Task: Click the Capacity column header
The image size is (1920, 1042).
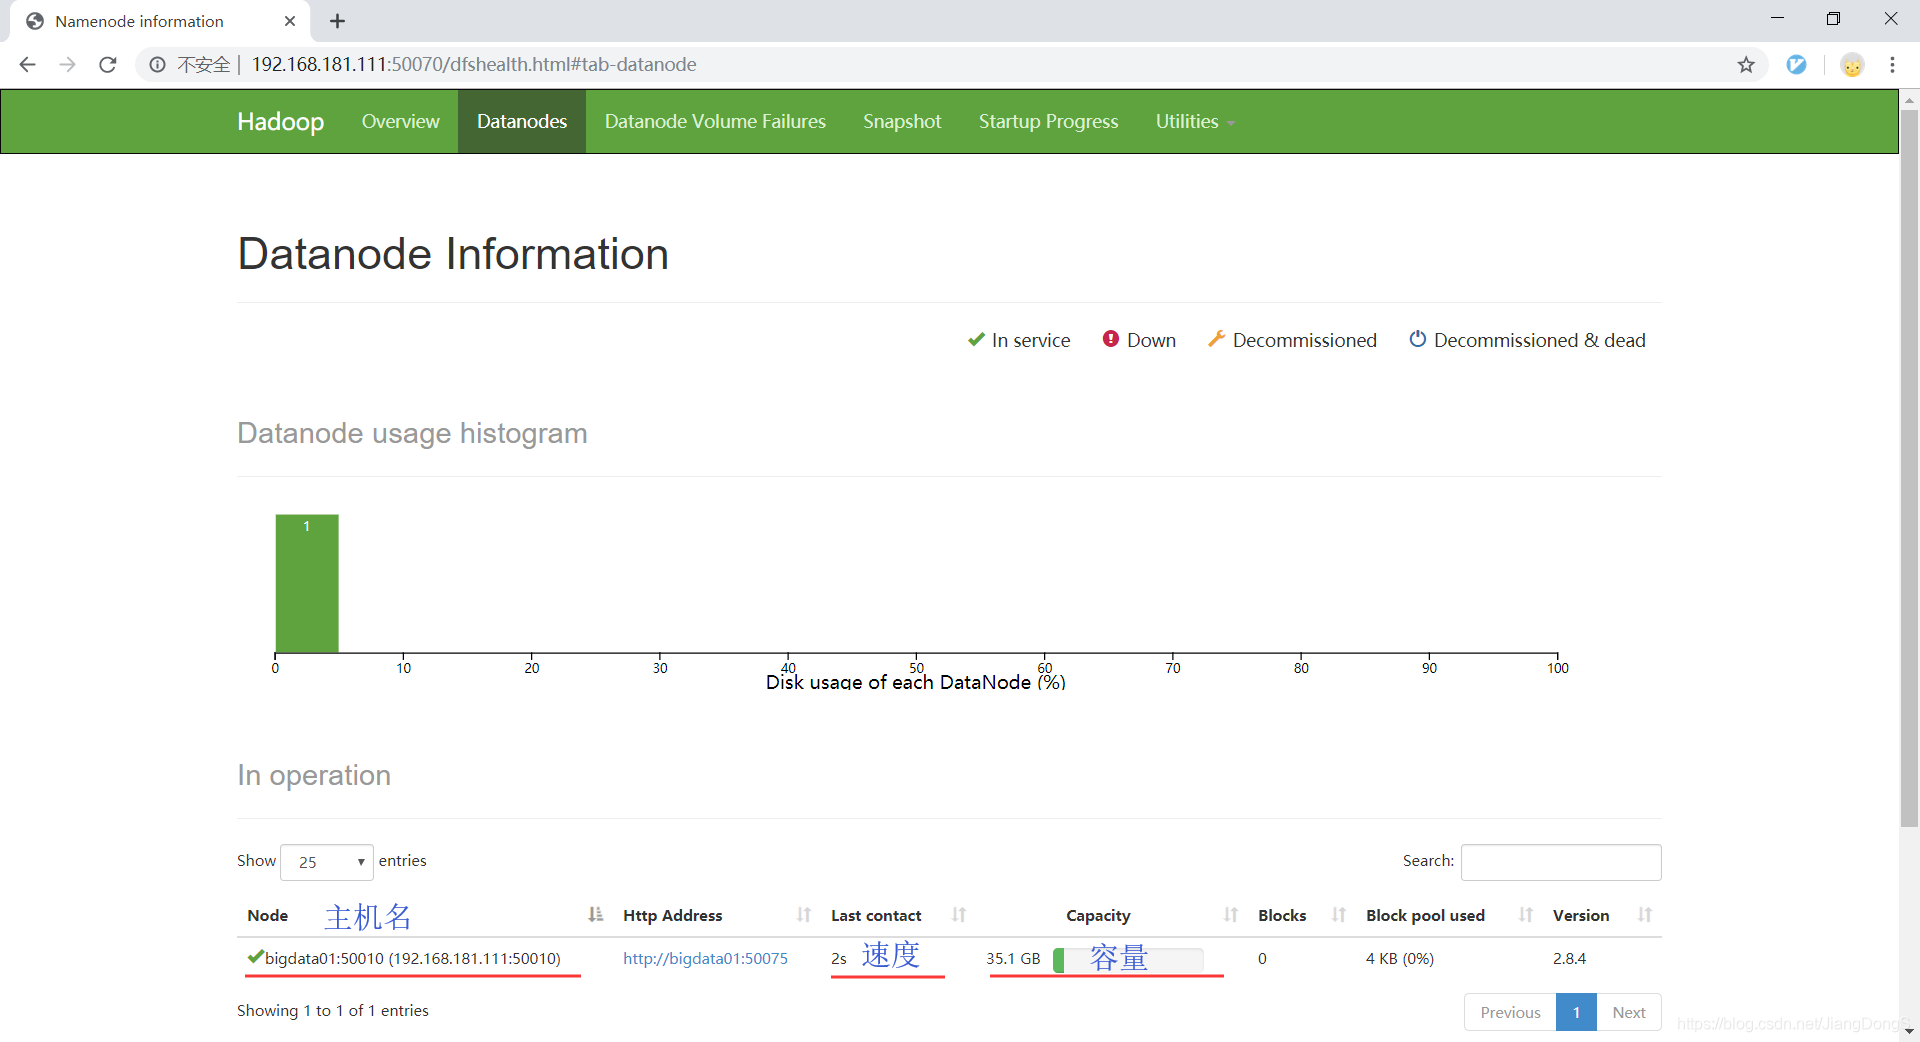Action: 1098,915
